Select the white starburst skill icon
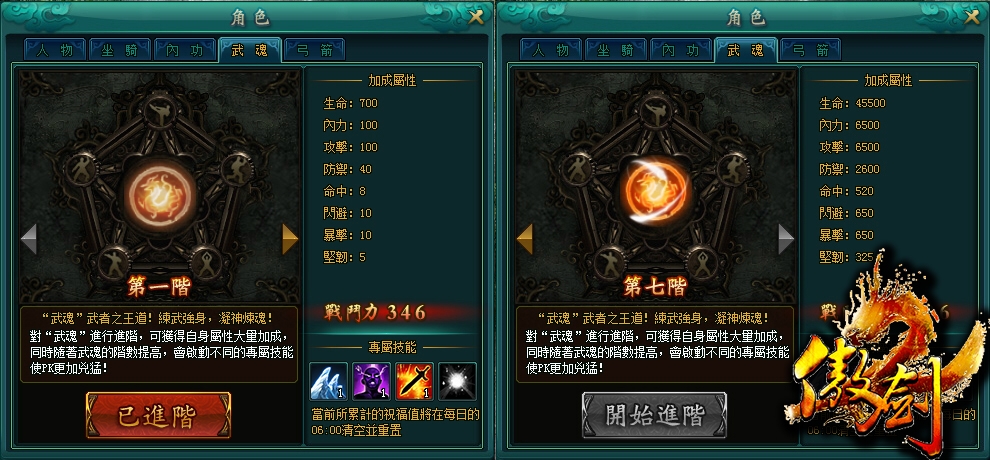Screen dimensions: 990x460 pyautogui.click(x=457, y=381)
